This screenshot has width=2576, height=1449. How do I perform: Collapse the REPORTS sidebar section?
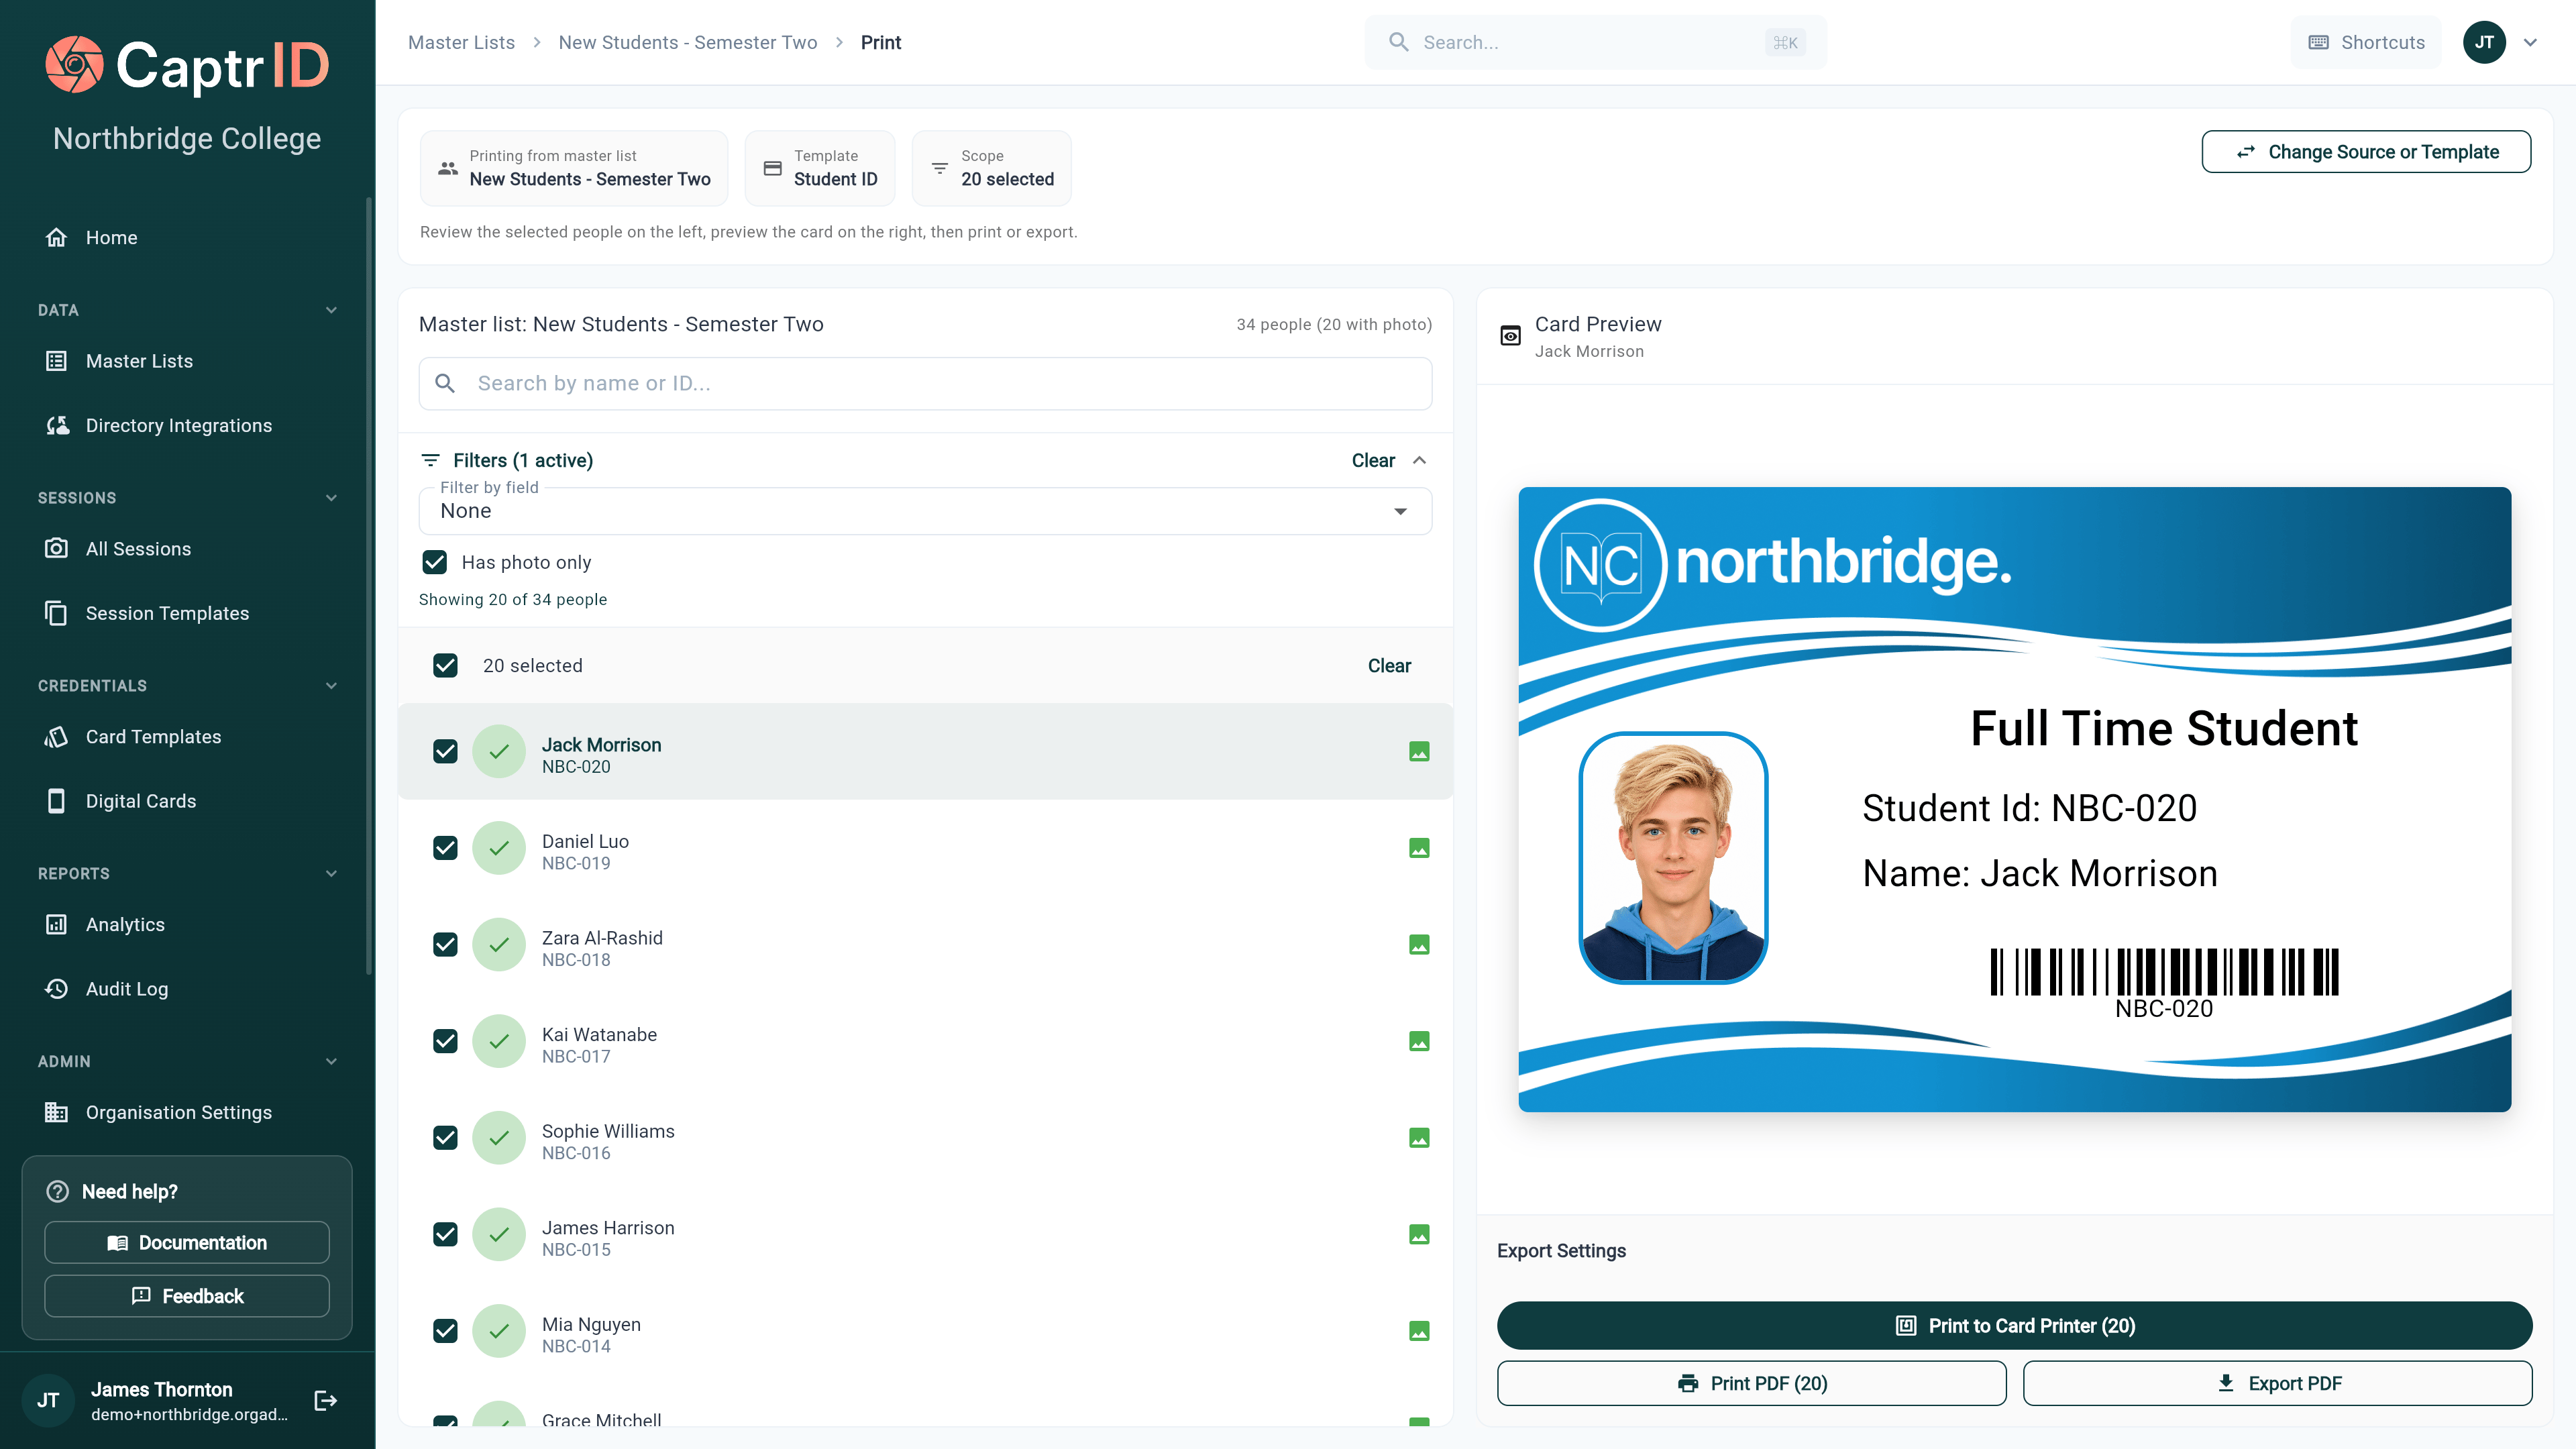[331, 874]
